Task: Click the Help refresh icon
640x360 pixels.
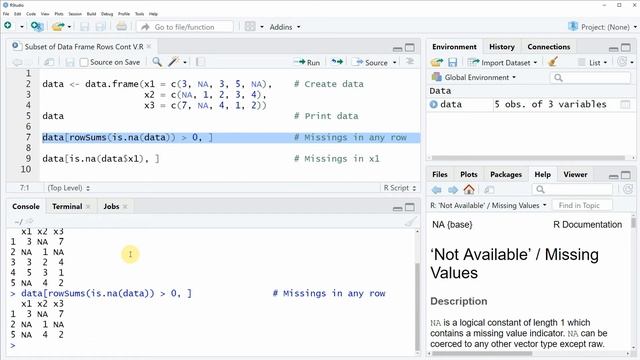Action: (628, 189)
